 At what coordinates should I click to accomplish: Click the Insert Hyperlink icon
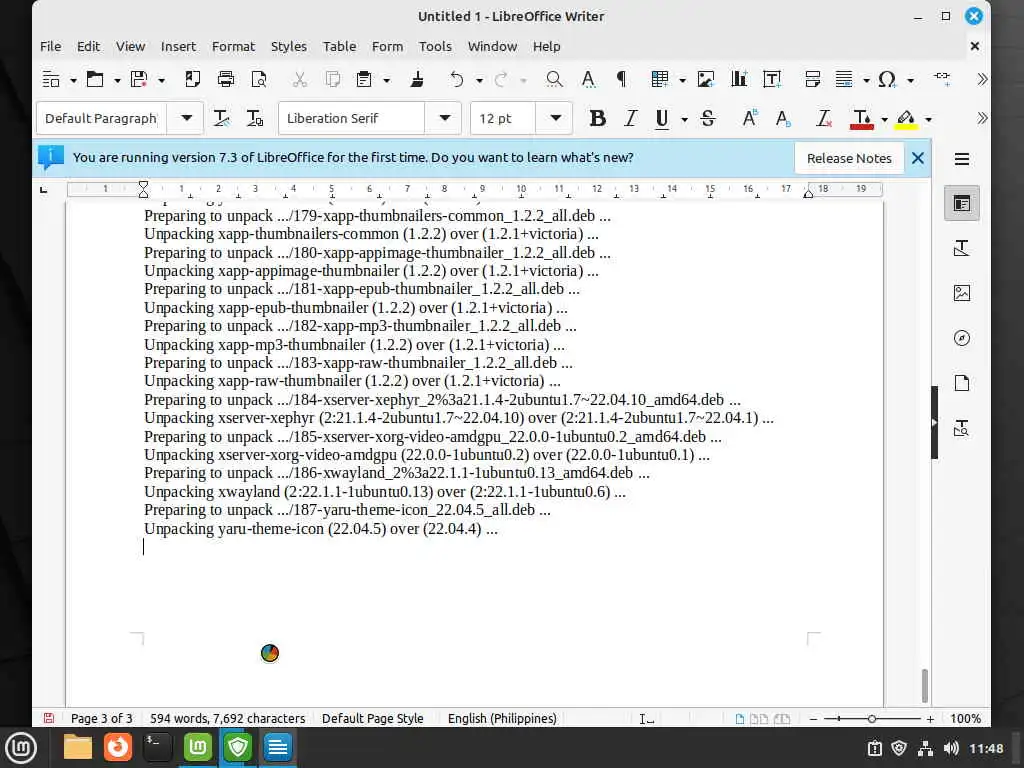(942, 77)
